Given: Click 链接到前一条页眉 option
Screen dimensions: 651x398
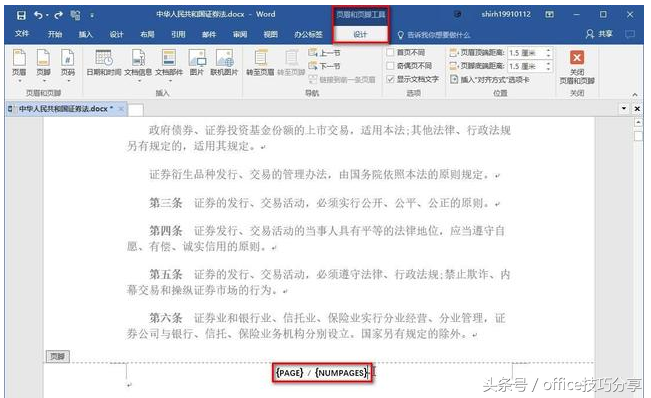Looking at the screenshot, I should (x=342, y=80).
